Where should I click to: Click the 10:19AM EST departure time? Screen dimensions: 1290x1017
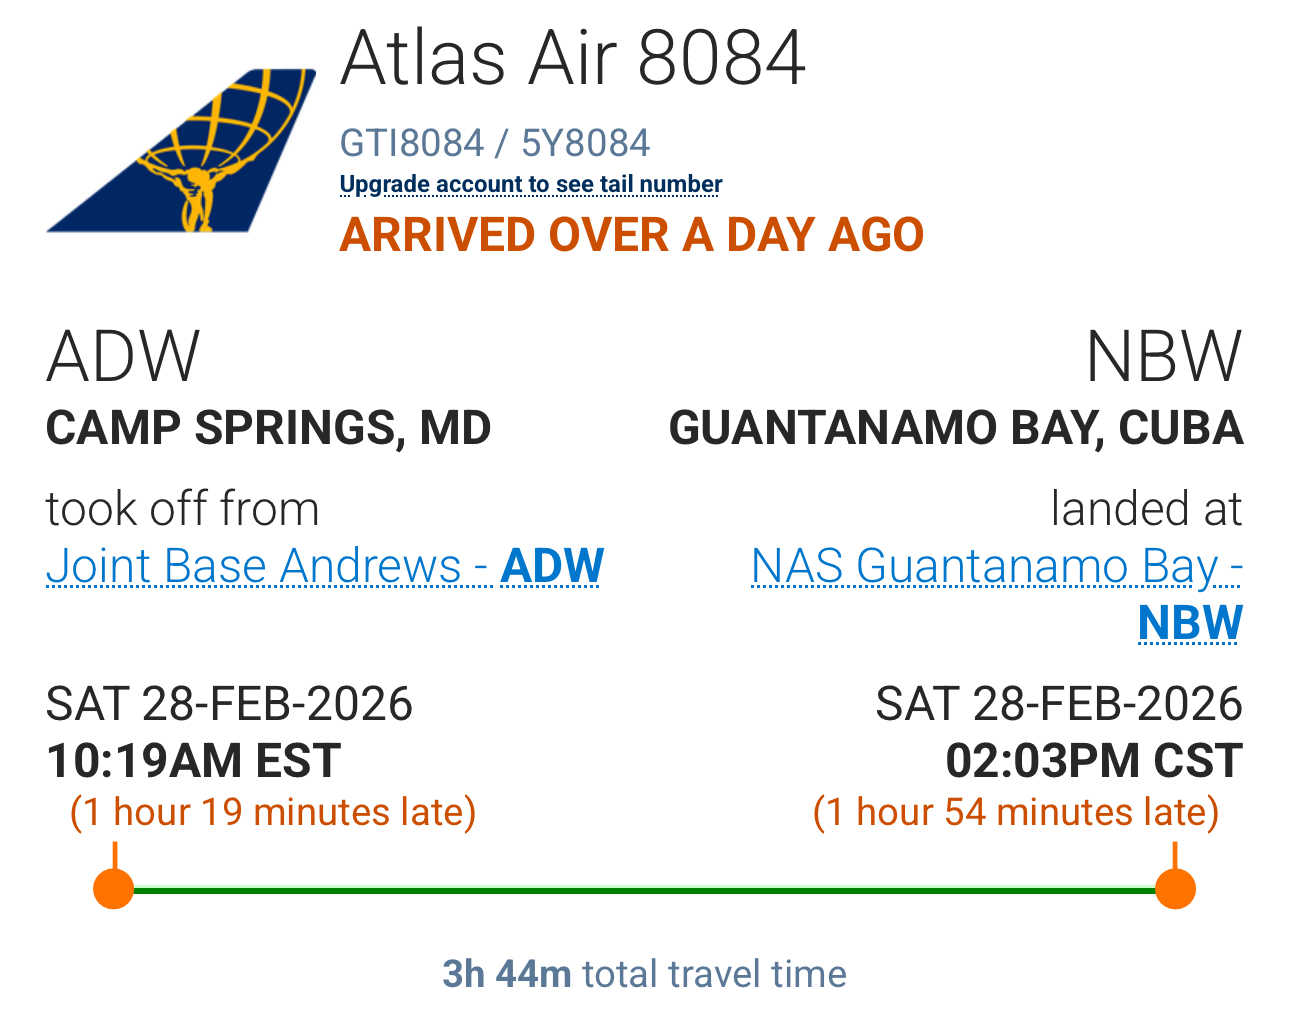click(x=194, y=761)
